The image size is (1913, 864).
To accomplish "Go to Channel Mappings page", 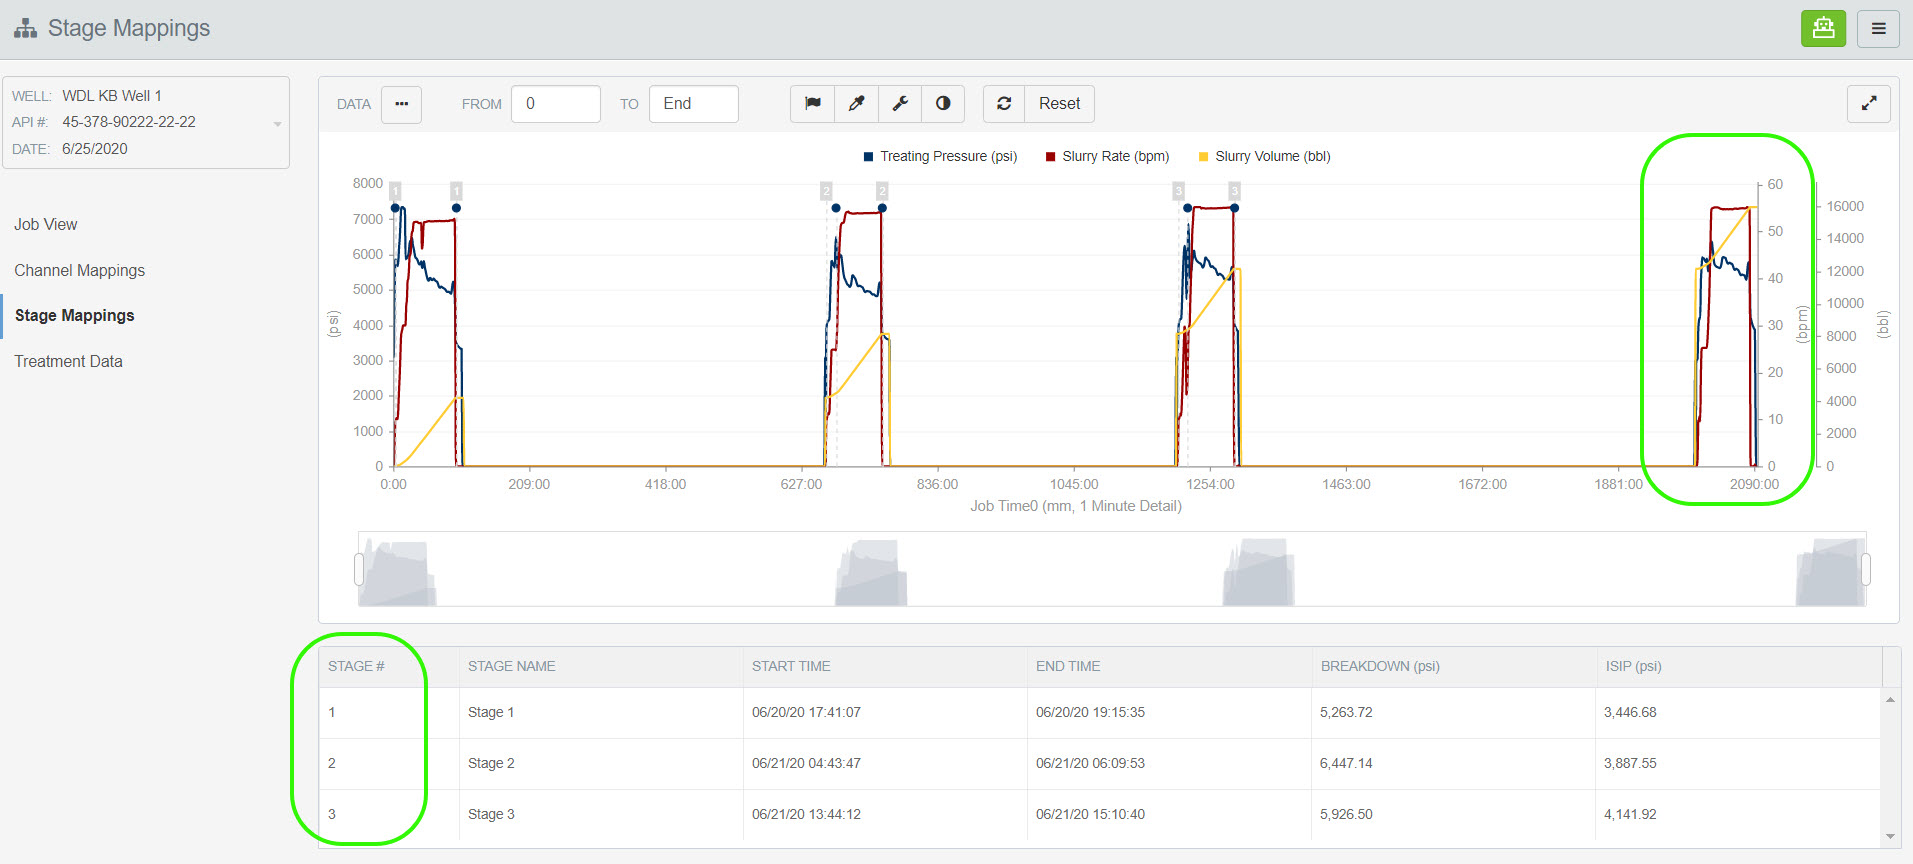I will (x=80, y=270).
